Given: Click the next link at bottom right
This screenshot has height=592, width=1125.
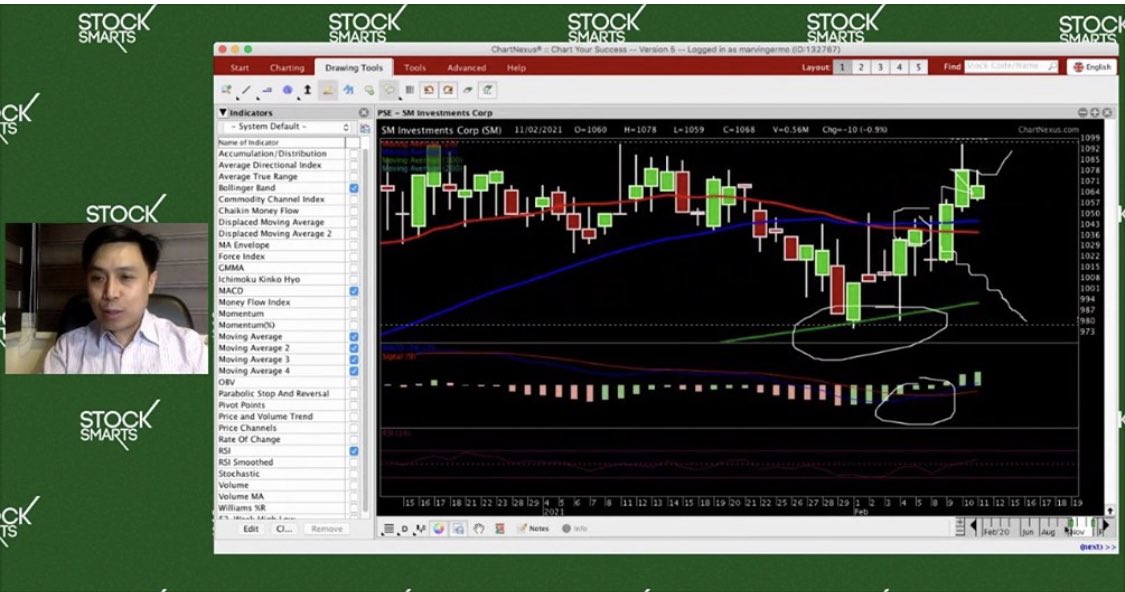Looking at the screenshot, I should 1097,547.
